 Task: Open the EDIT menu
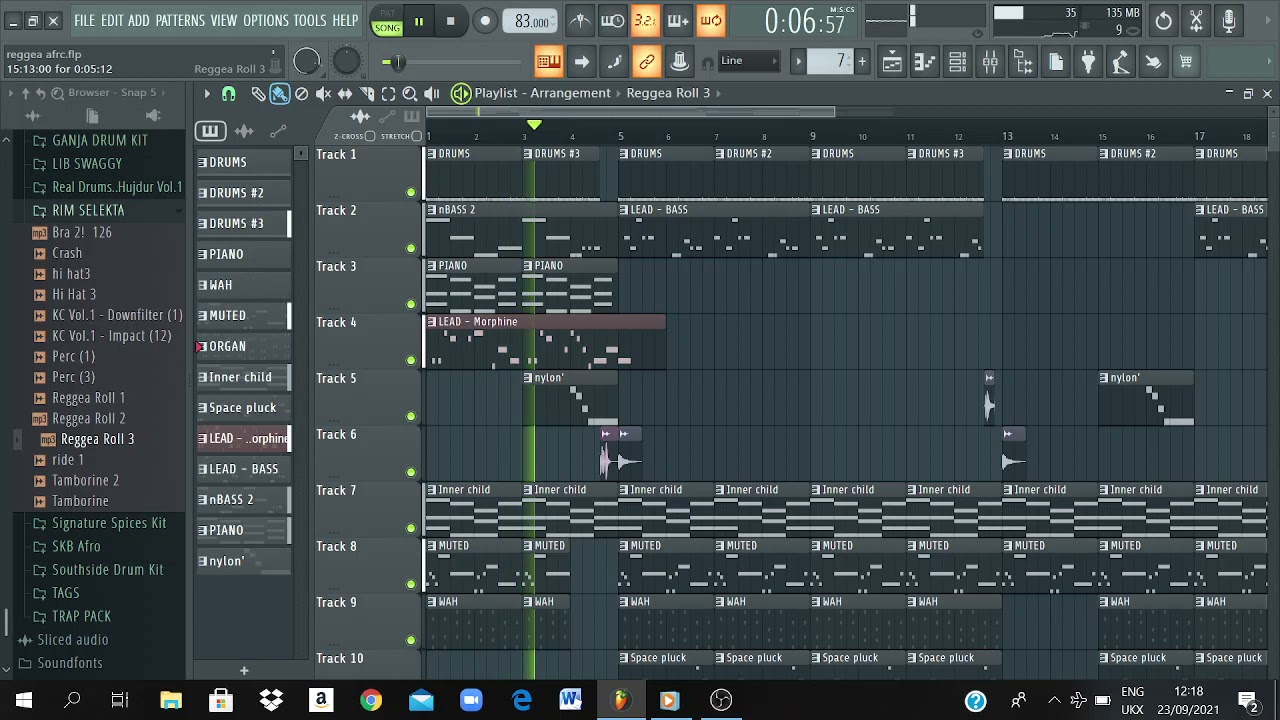click(x=112, y=20)
